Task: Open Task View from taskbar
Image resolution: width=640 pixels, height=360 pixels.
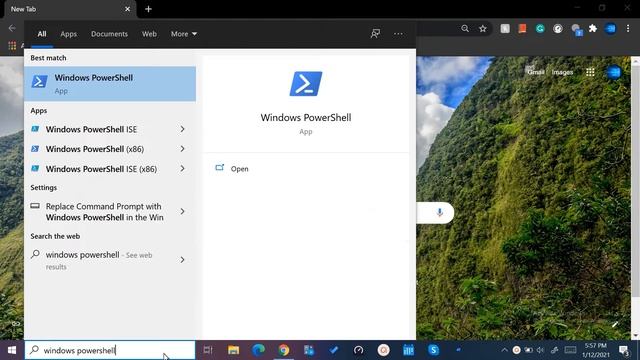Action: pos(208,350)
